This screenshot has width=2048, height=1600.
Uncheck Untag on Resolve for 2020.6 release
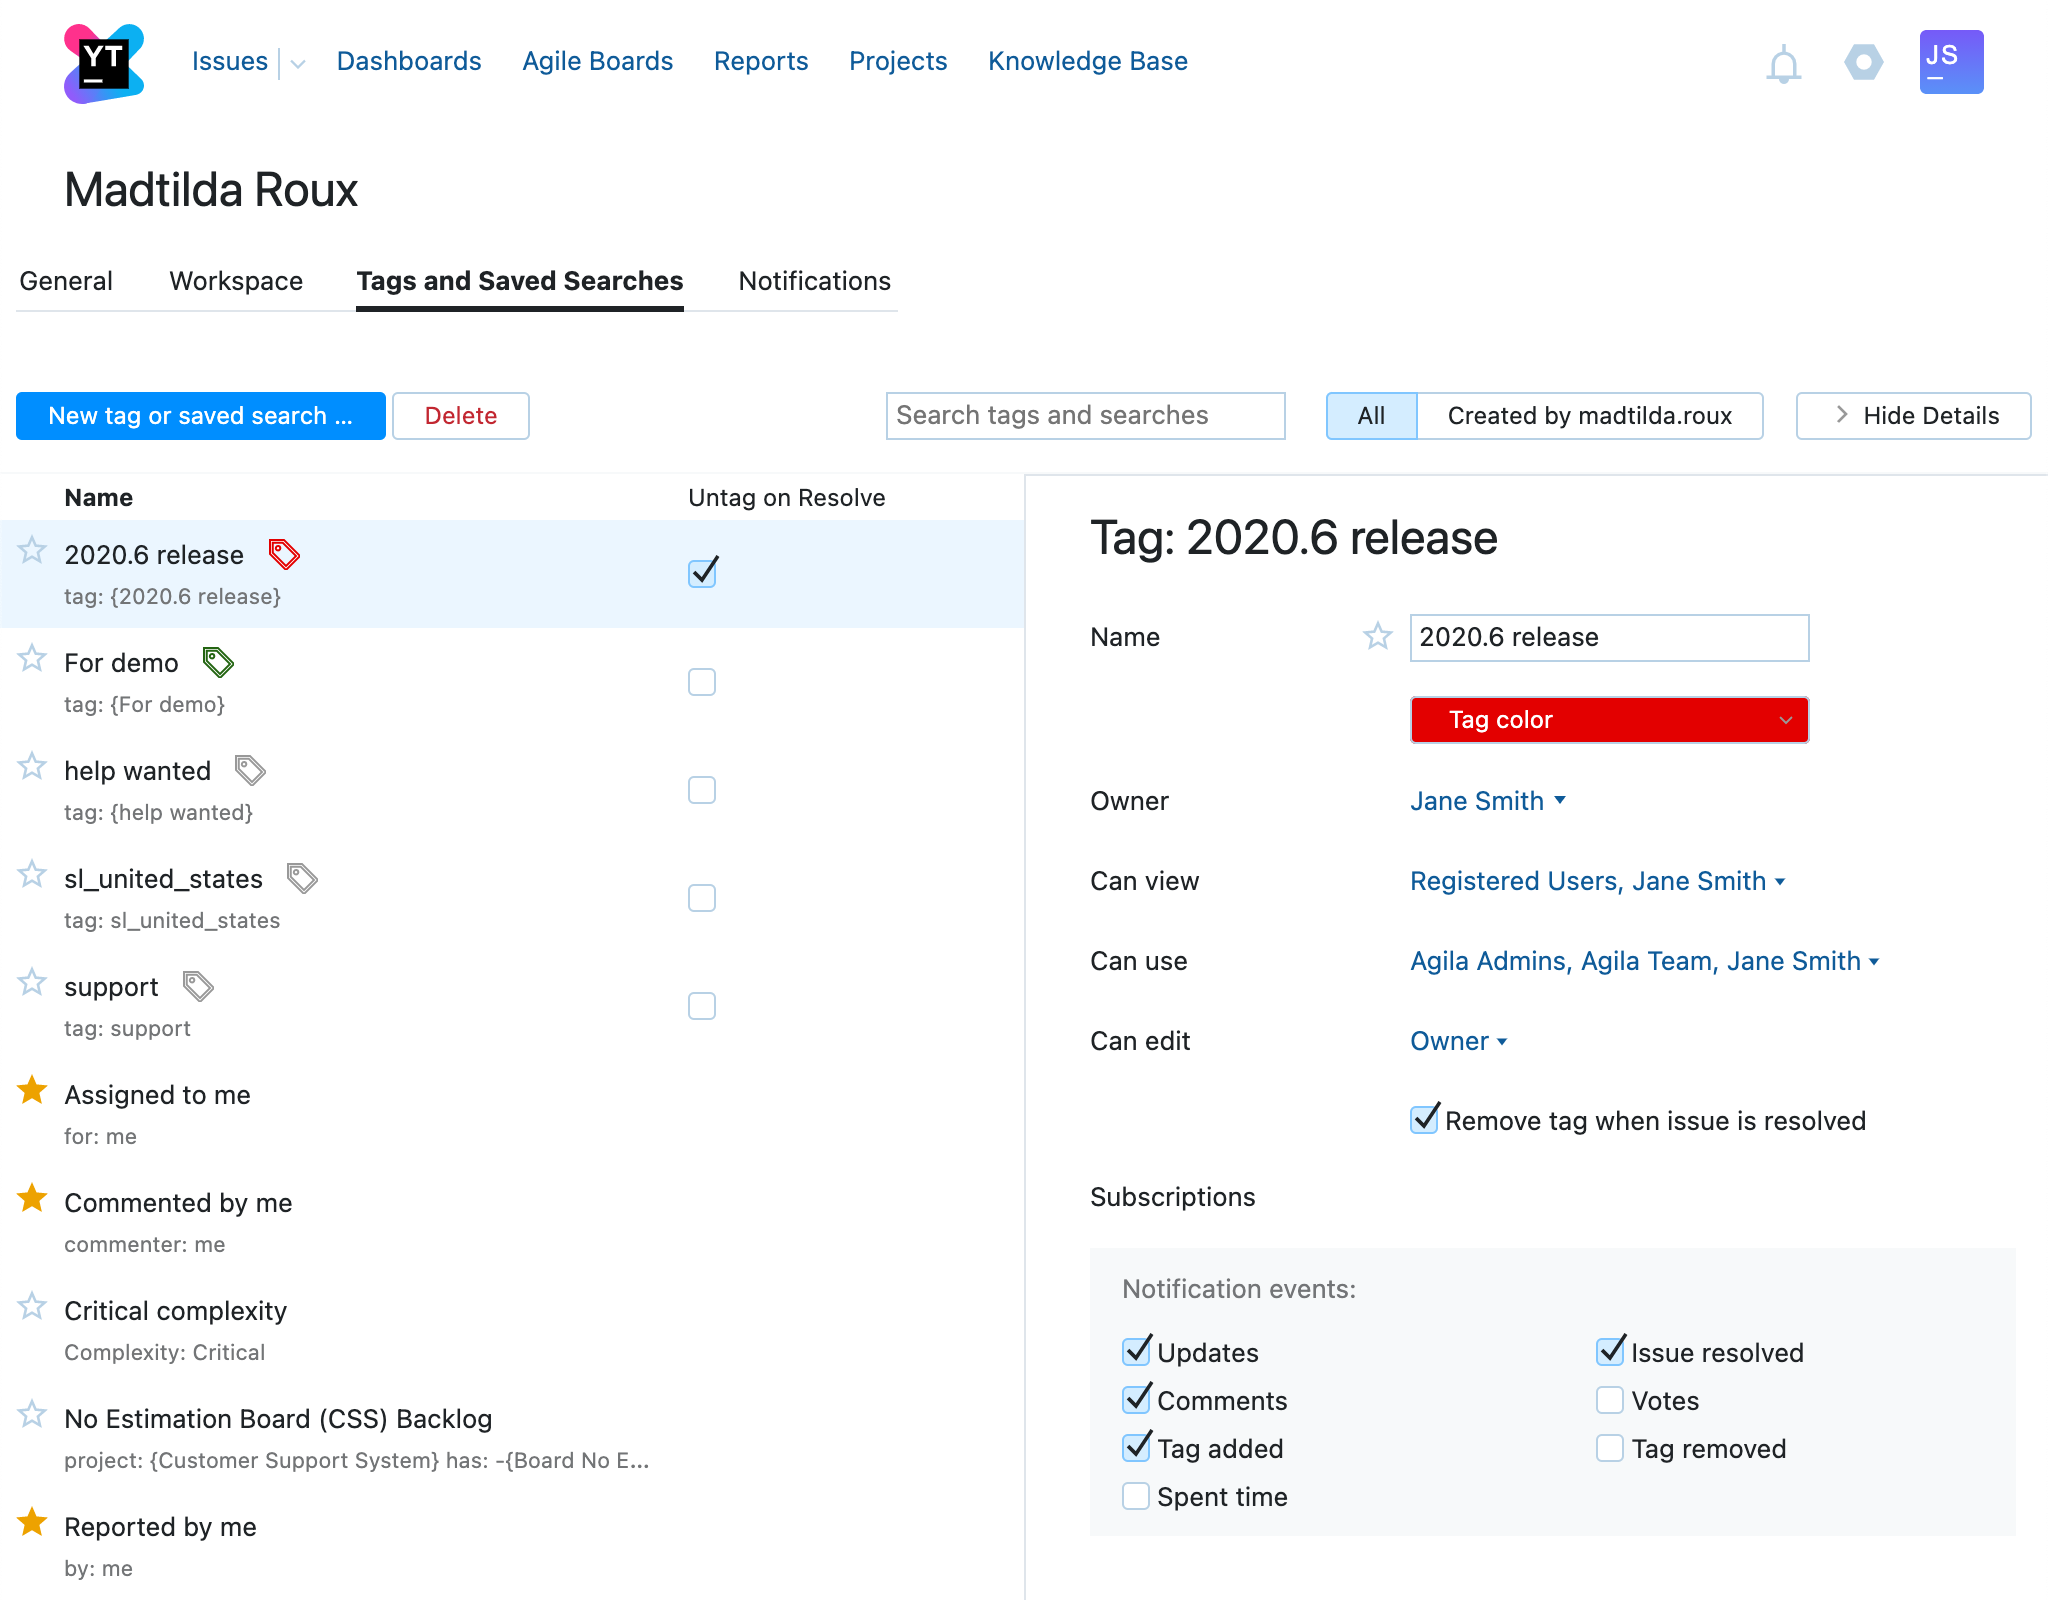click(701, 573)
